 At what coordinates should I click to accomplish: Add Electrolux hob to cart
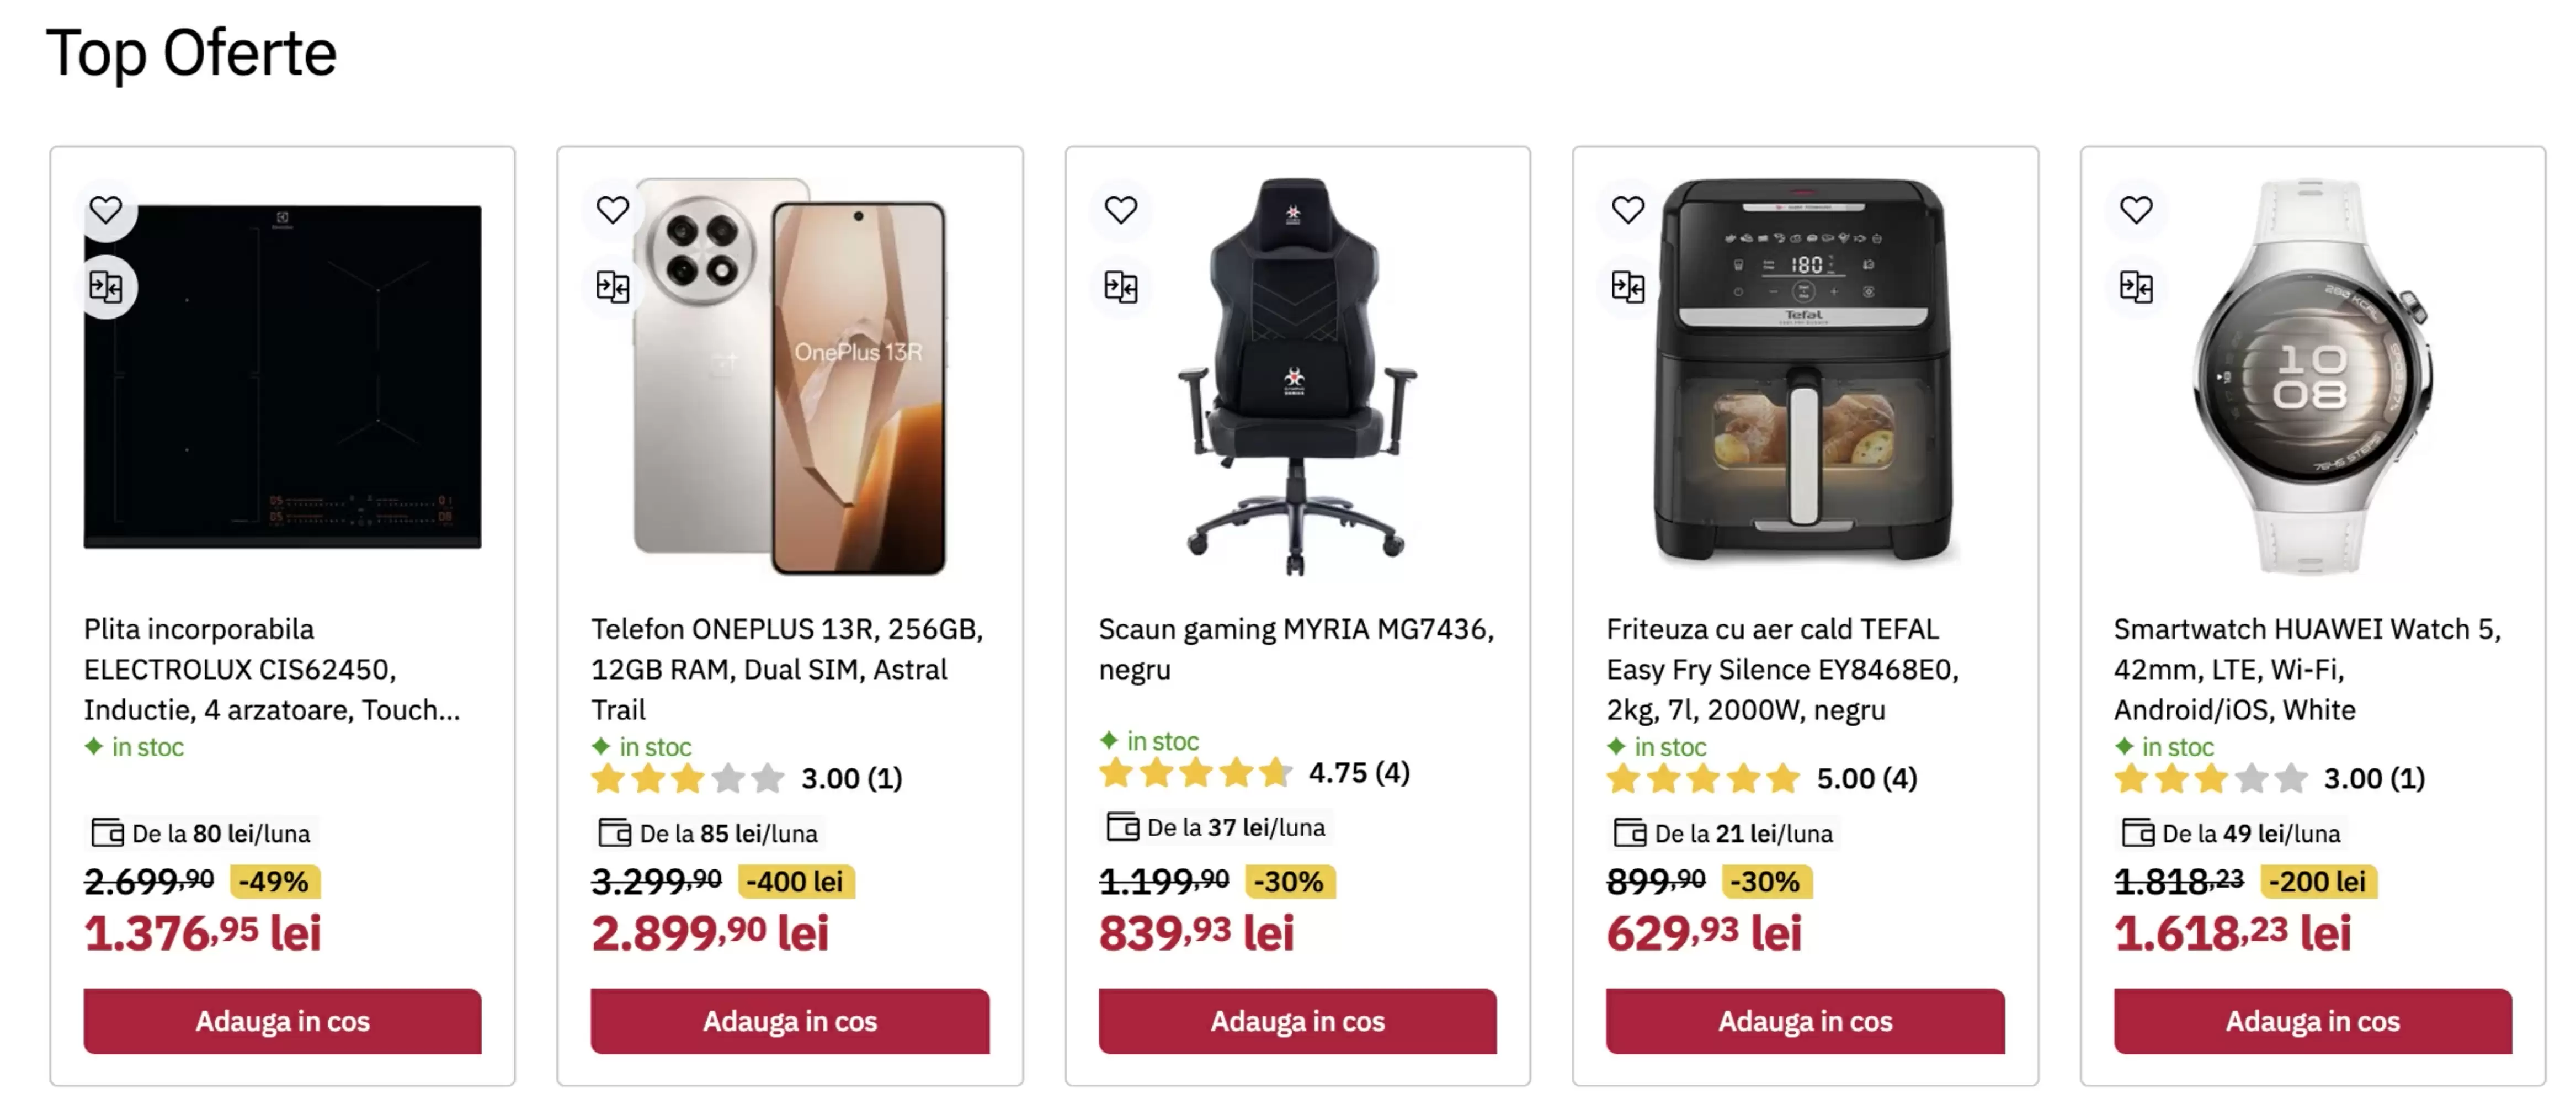(x=282, y=1021)
